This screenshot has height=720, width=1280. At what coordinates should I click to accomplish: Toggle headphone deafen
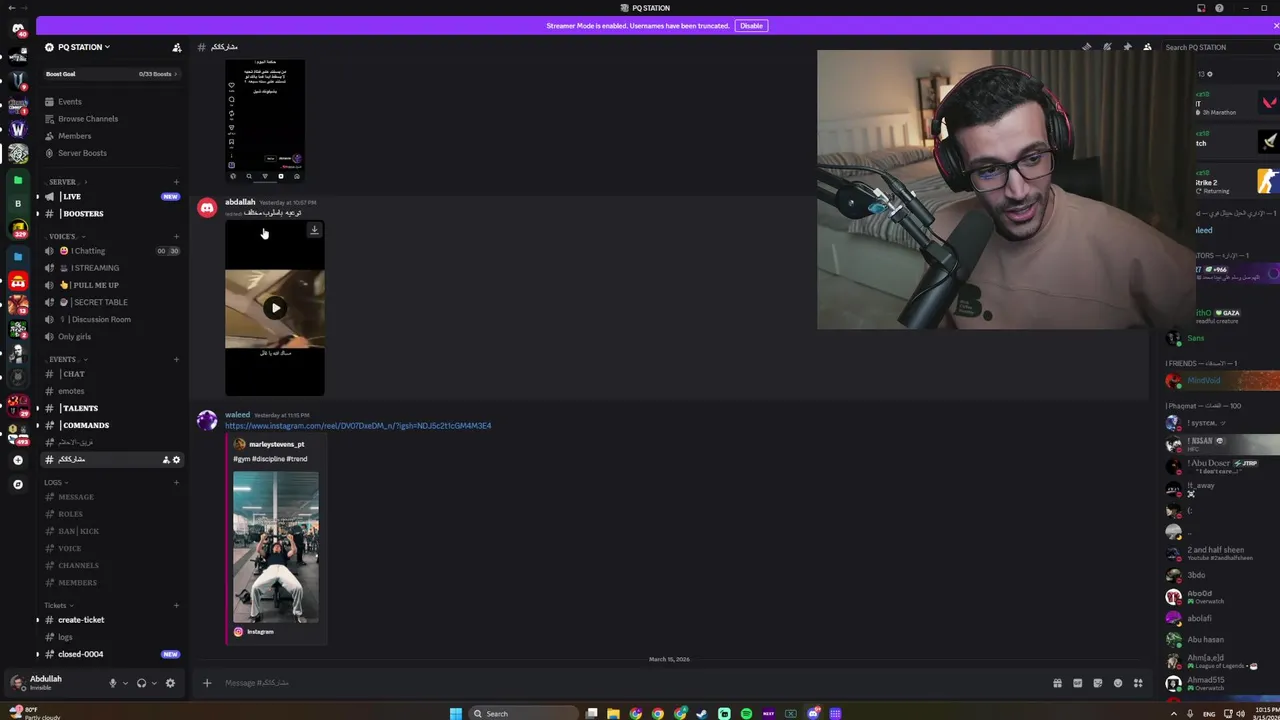pyautogui.click(x=141, y=683)
